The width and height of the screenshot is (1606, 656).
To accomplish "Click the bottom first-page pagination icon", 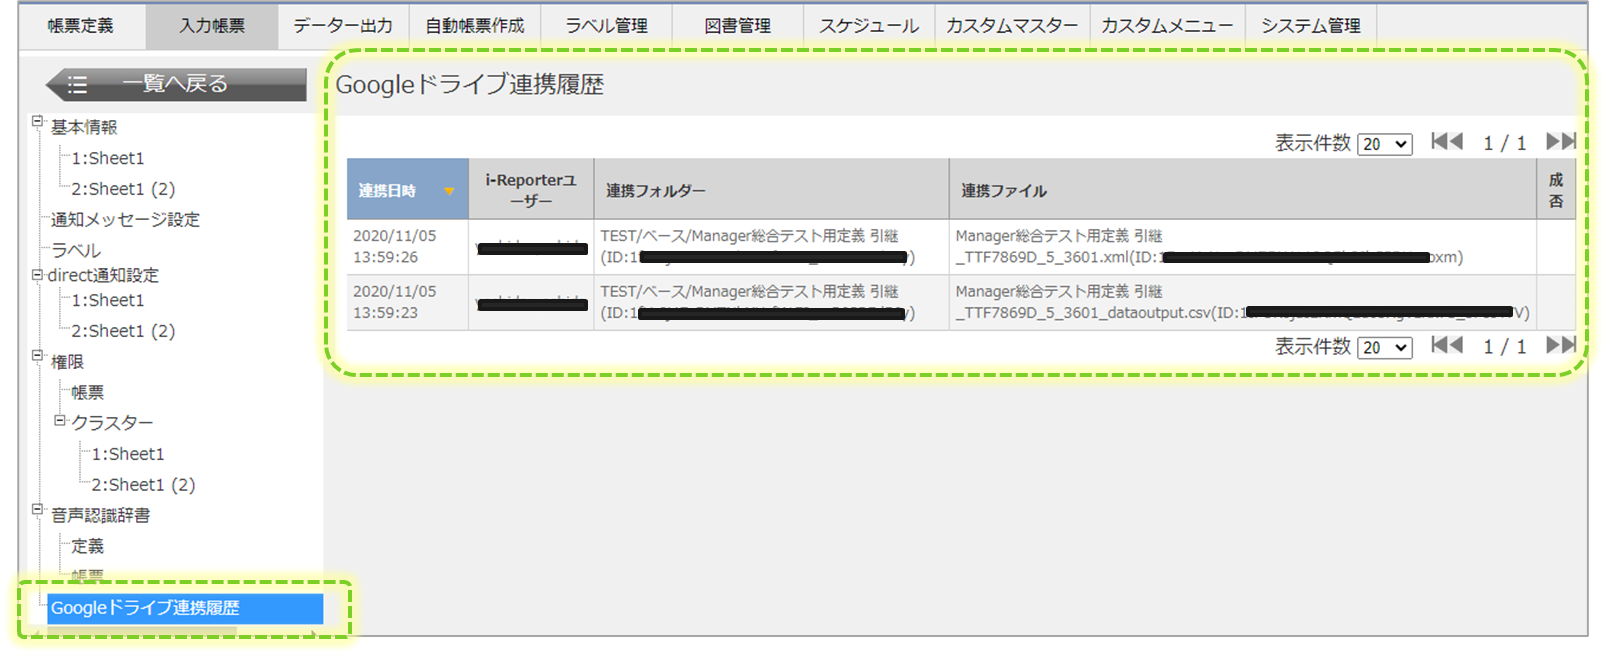I will tap(1446, 346).
